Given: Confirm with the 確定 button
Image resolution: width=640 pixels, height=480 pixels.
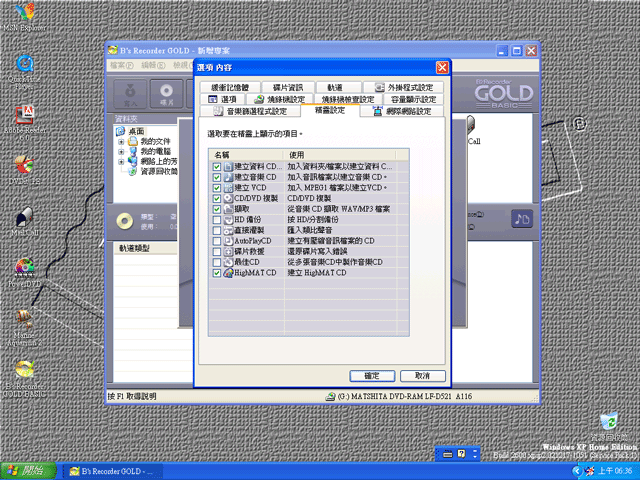Looking at the screenshot, I should pos(372,376).
